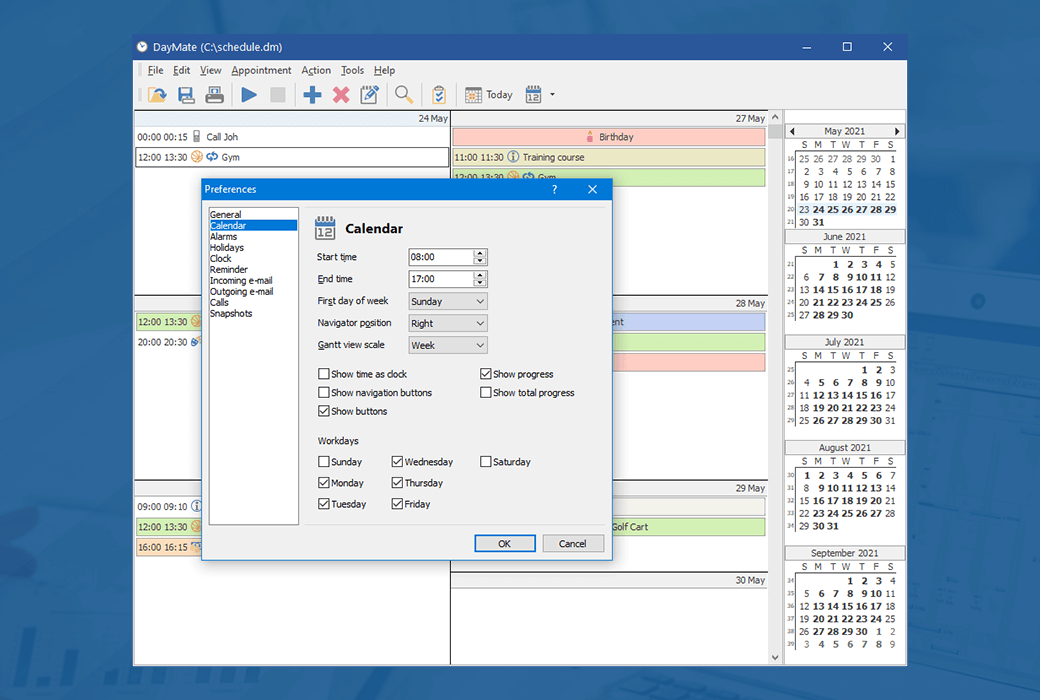
Task: Uncheck Show progress
Action: [x=486, y=374]
